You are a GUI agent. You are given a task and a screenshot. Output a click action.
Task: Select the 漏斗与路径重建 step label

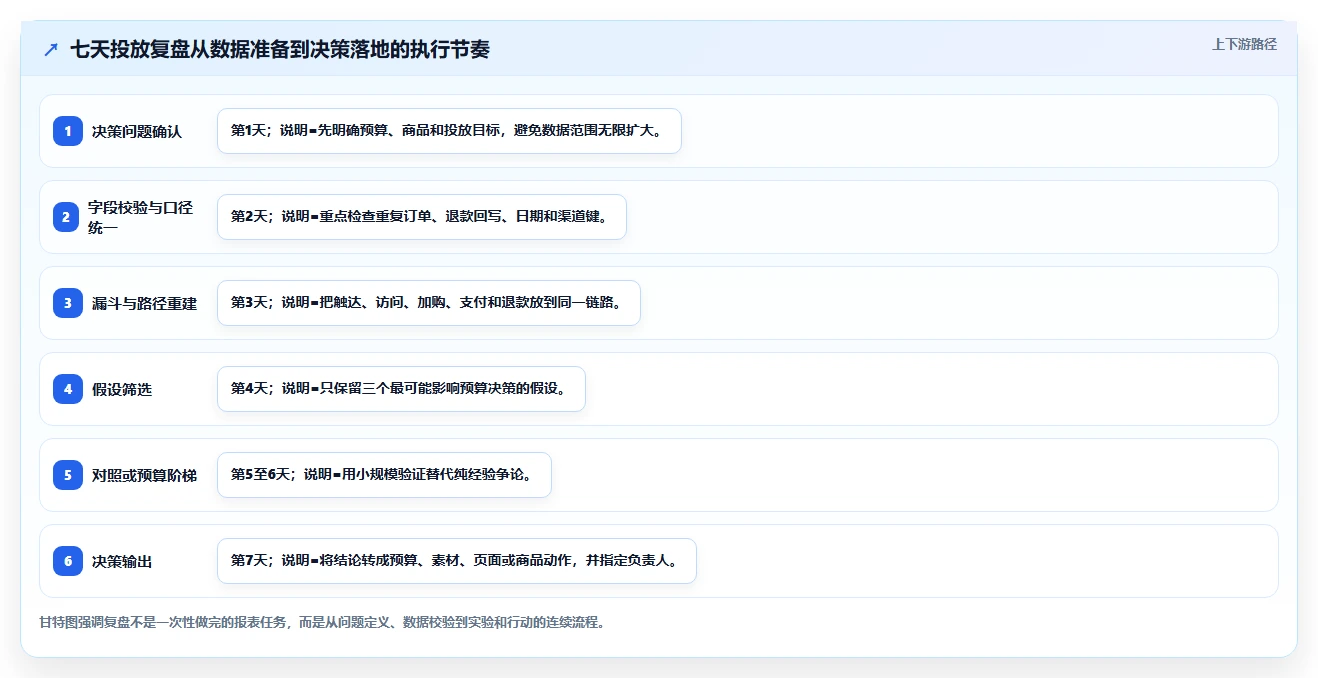click(x=144, y=303)
